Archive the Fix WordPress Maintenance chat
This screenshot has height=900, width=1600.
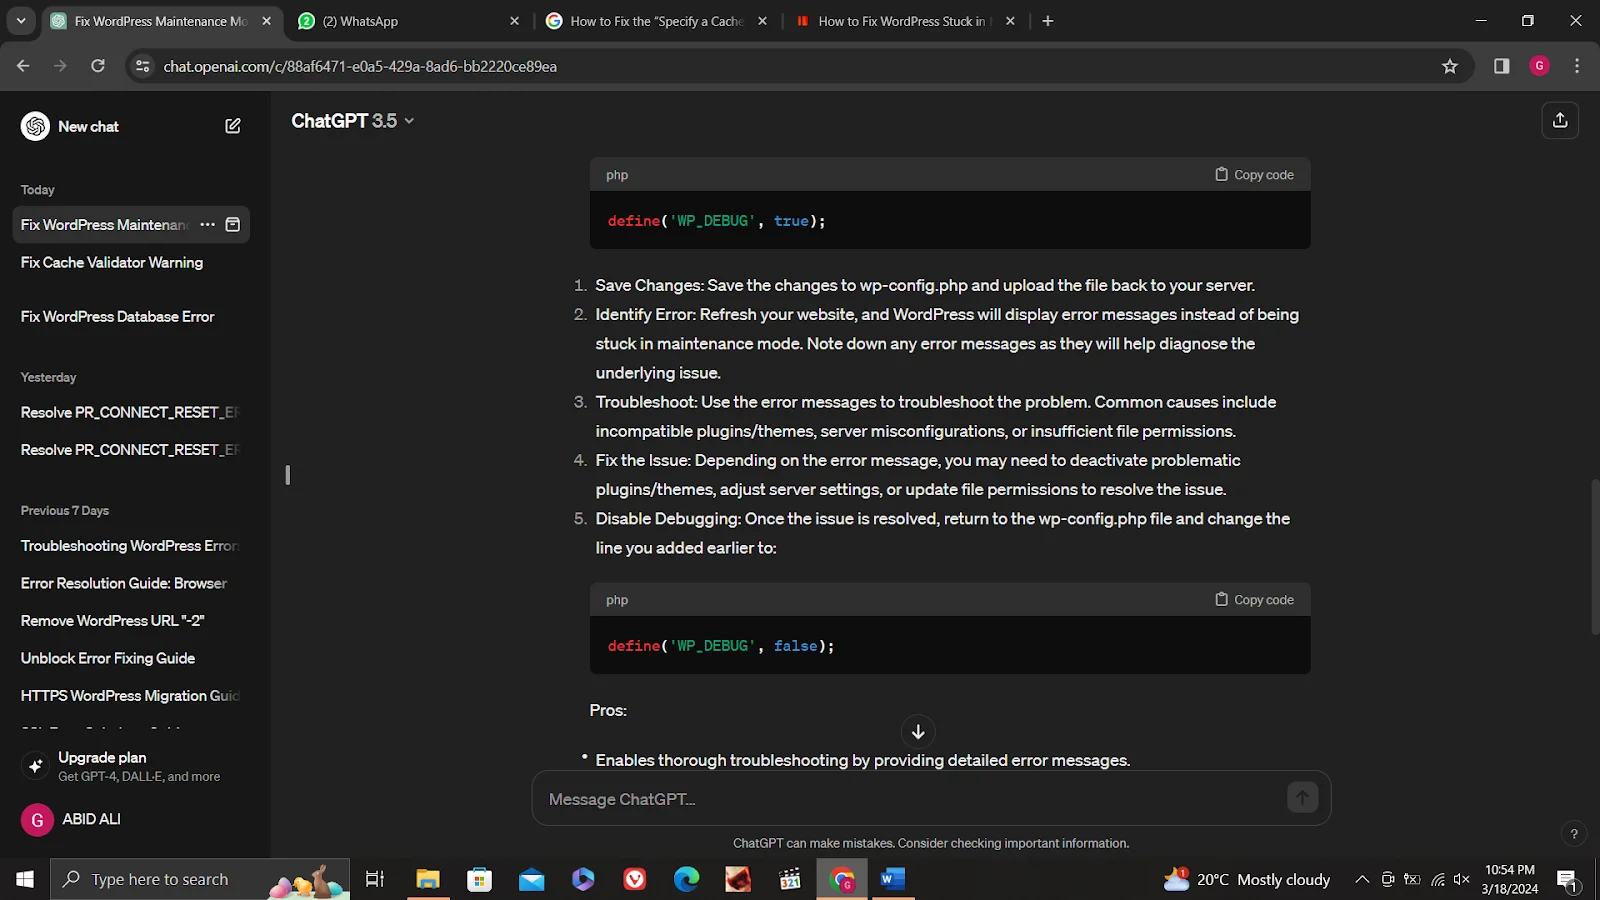[x=233, y=225]
